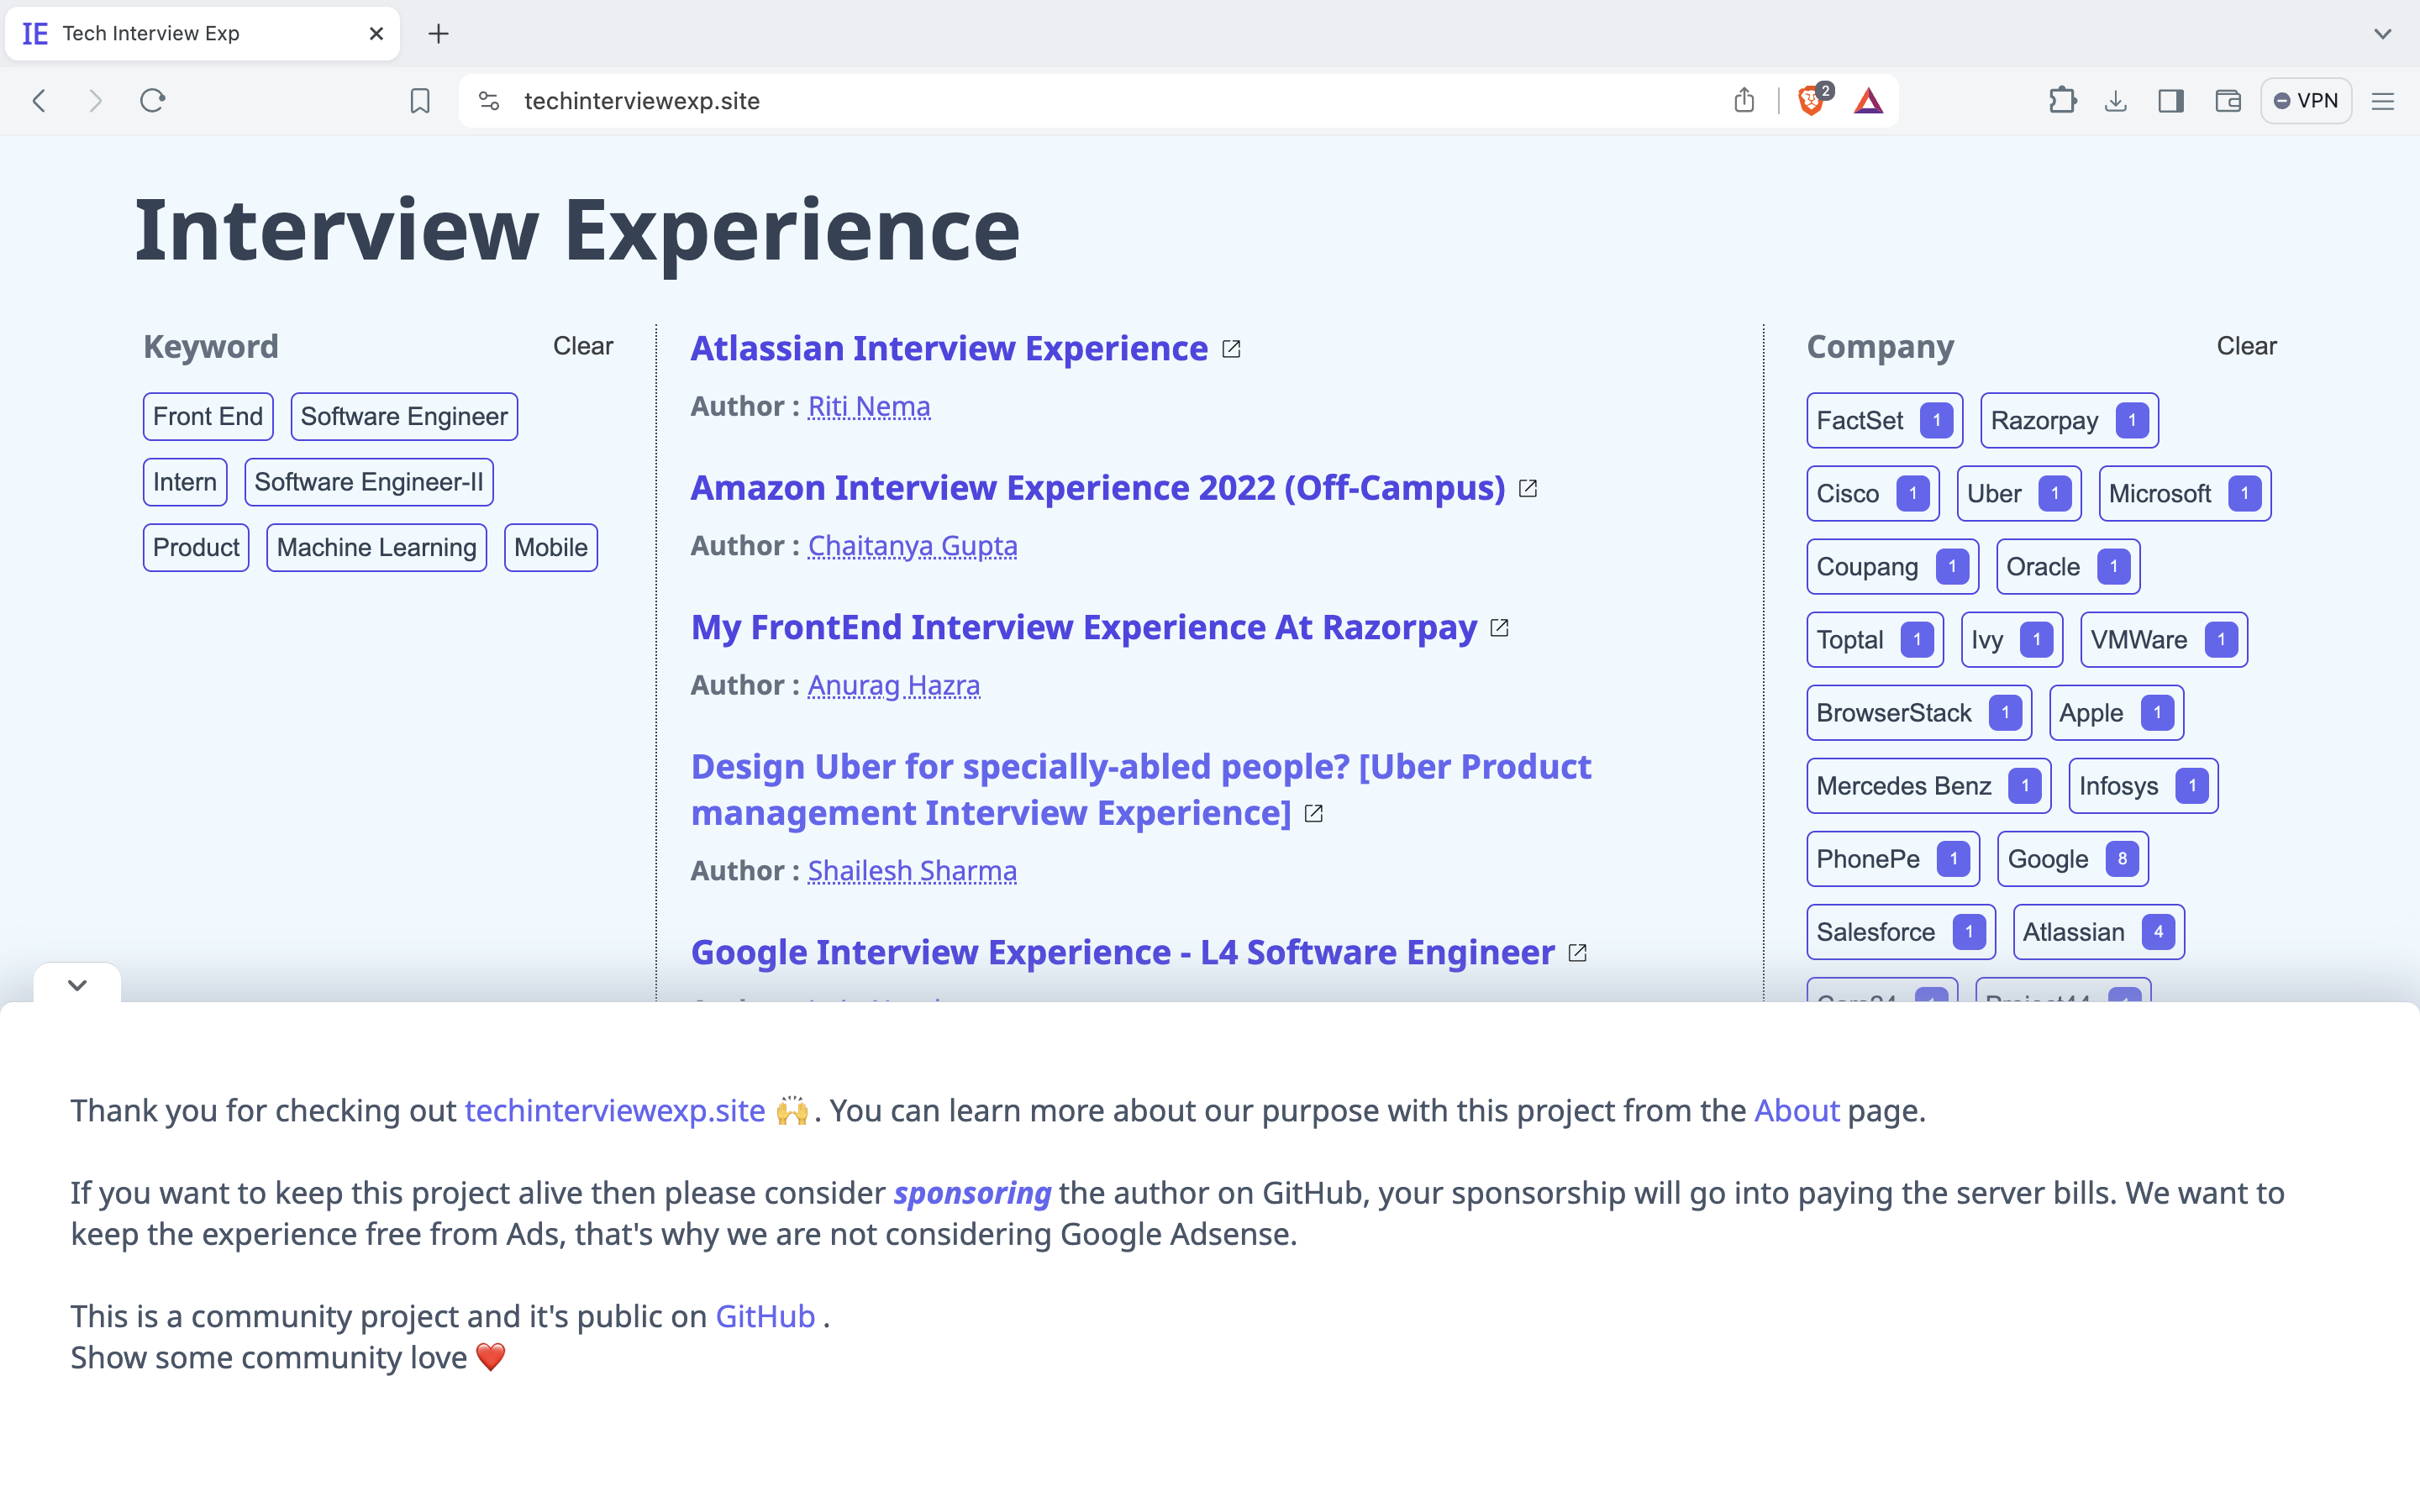
Task: Filter by VMWare company
Action: click(x=2164, y=640)
